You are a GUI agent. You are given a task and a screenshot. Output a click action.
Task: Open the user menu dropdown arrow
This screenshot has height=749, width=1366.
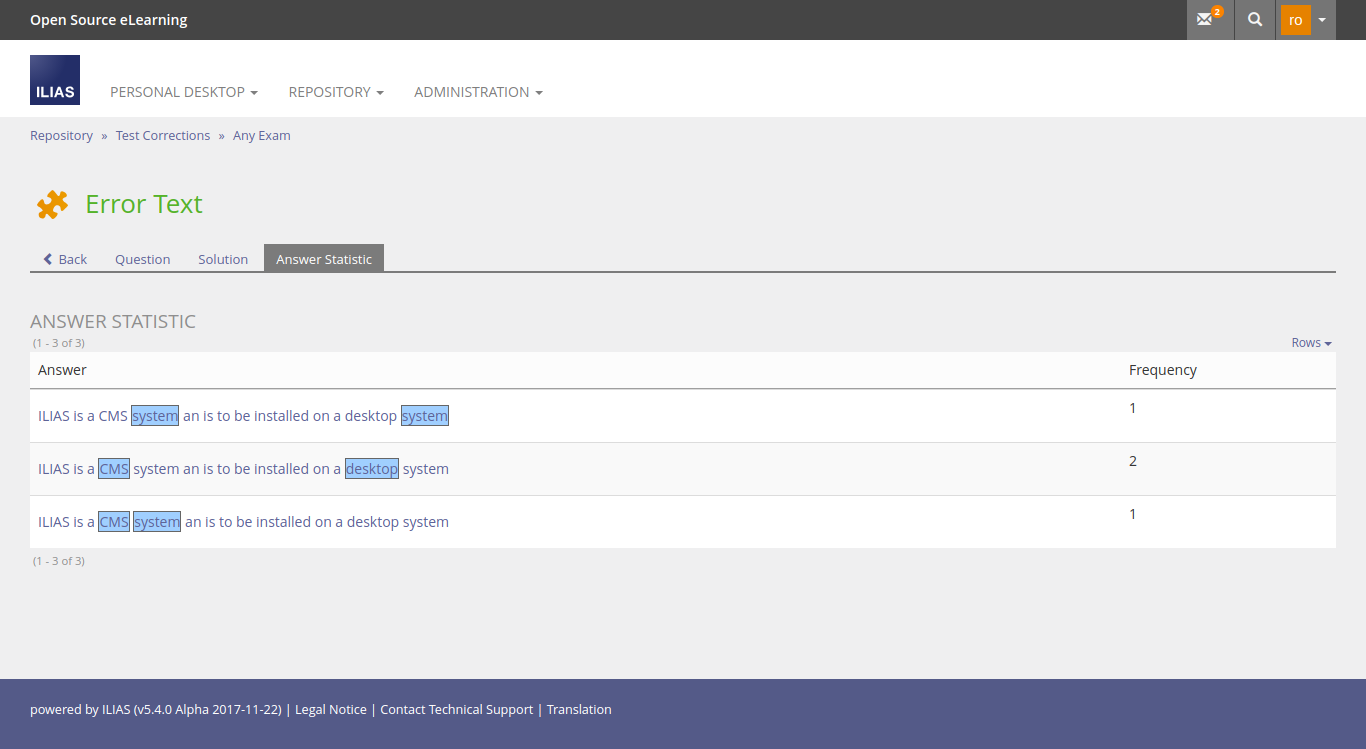click(1322, 20)
